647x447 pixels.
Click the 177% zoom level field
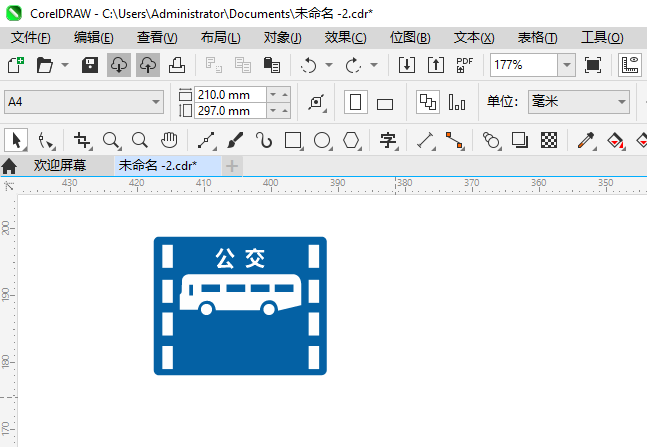524,65
